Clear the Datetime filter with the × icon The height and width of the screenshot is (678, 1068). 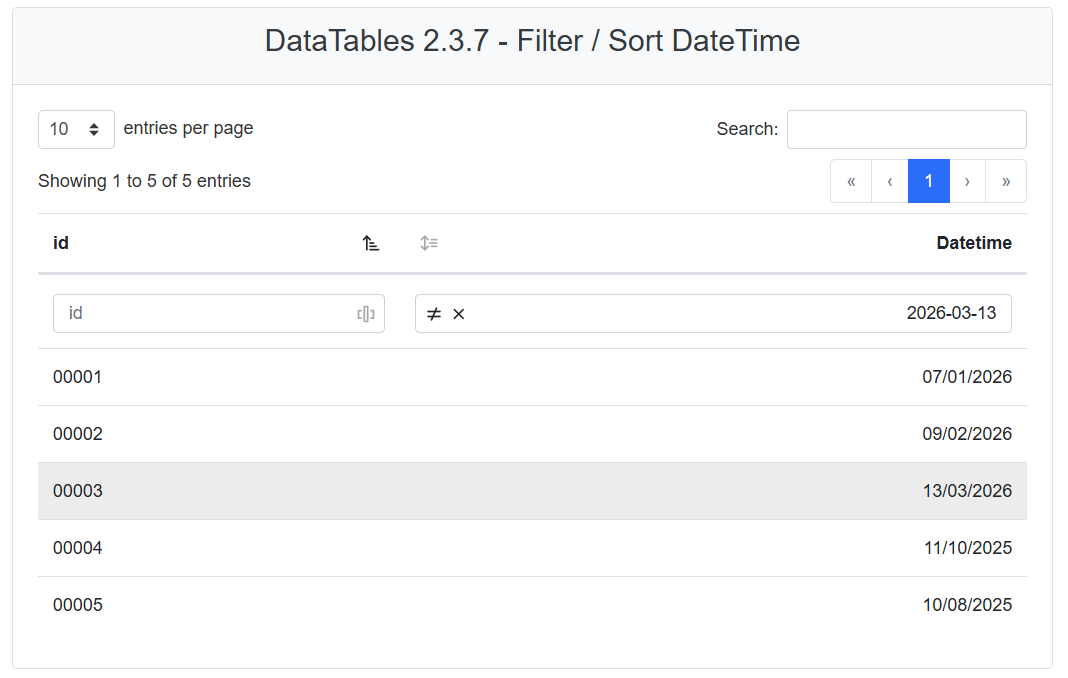point(459,314)
